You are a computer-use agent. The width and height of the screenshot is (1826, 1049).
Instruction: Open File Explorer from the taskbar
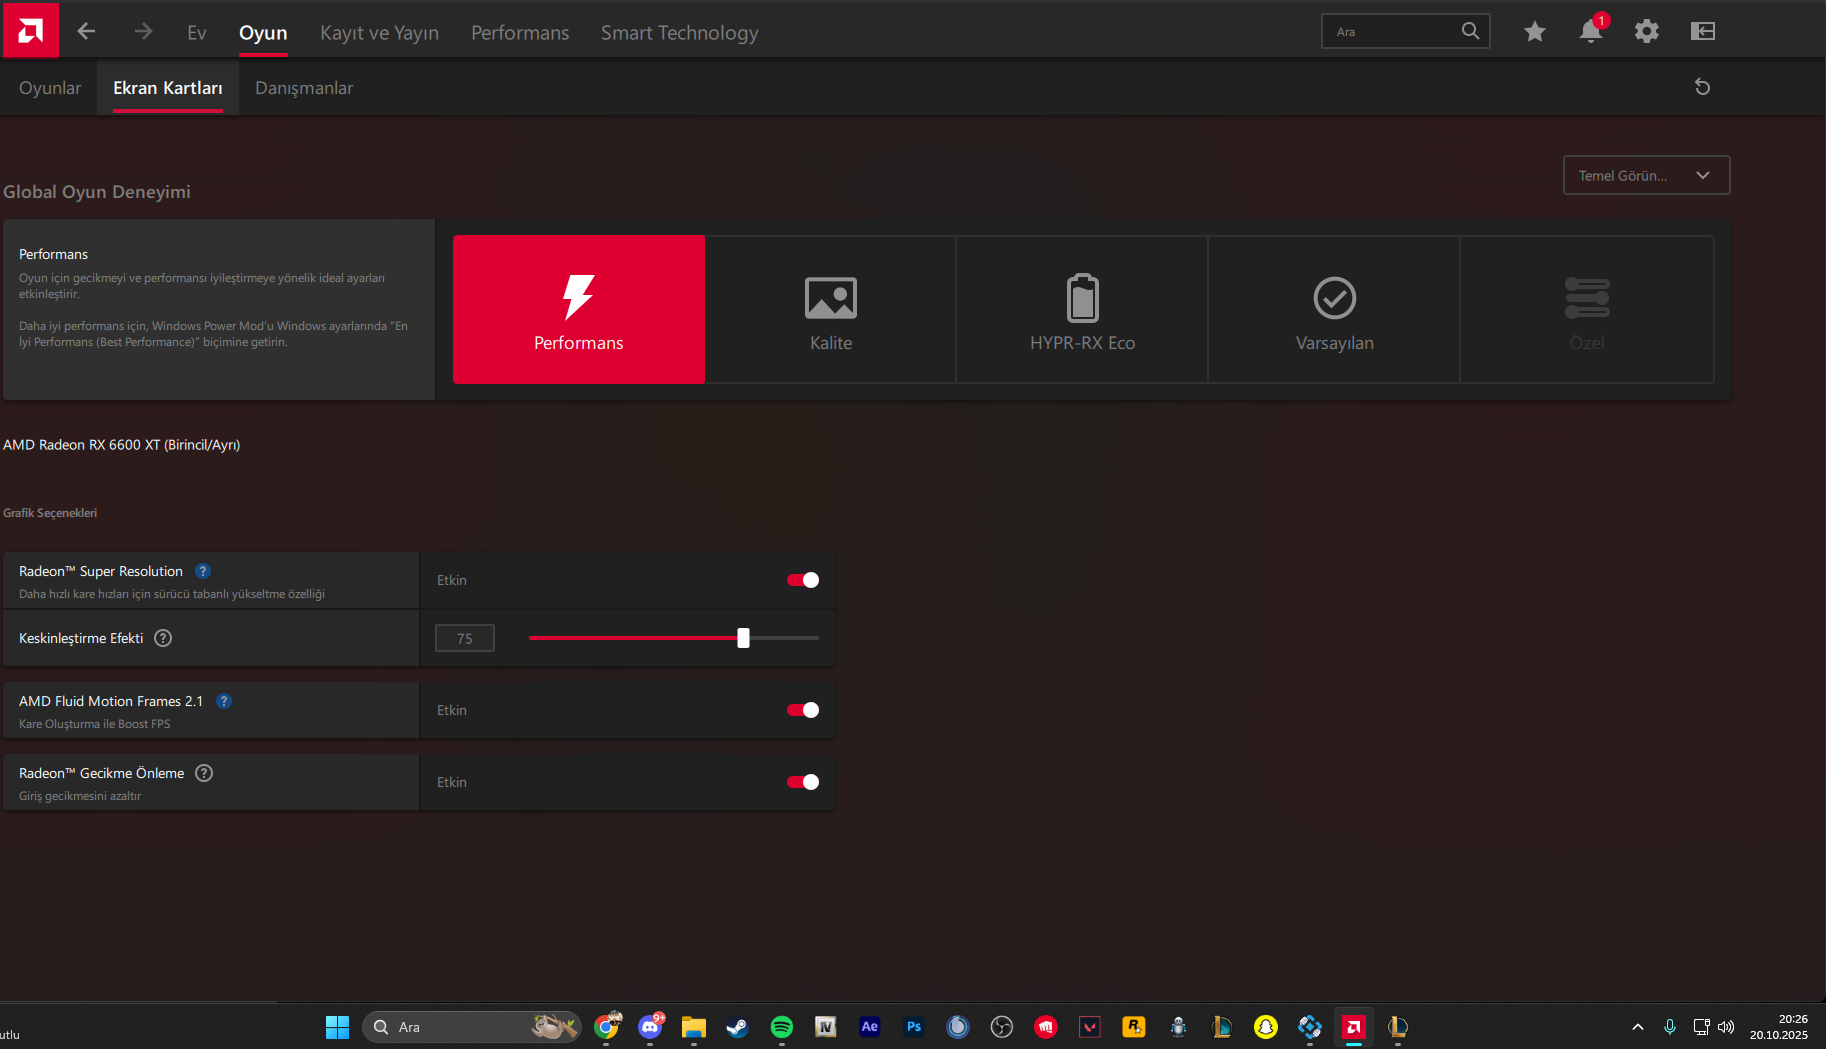tap(694, 1027)
